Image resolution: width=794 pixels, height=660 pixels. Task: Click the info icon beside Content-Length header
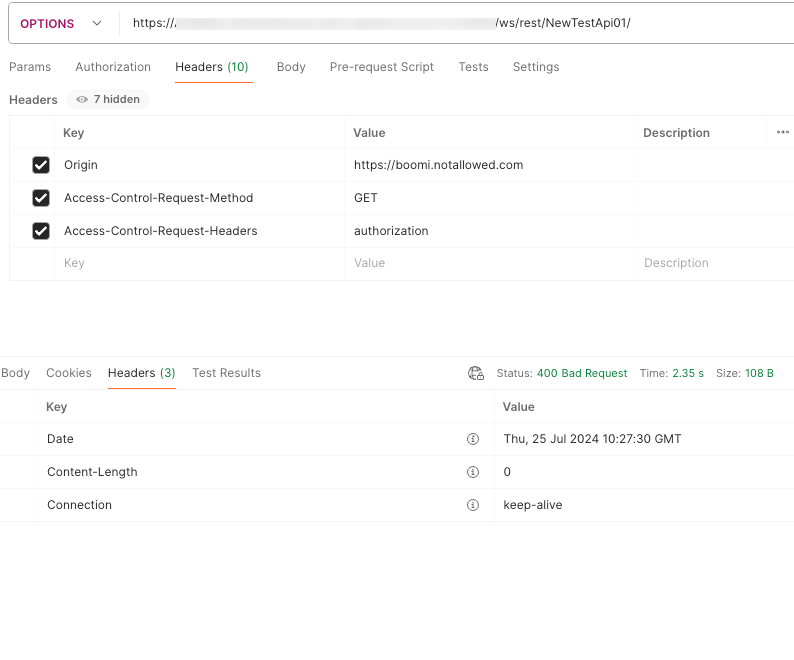tap(473, 472)
